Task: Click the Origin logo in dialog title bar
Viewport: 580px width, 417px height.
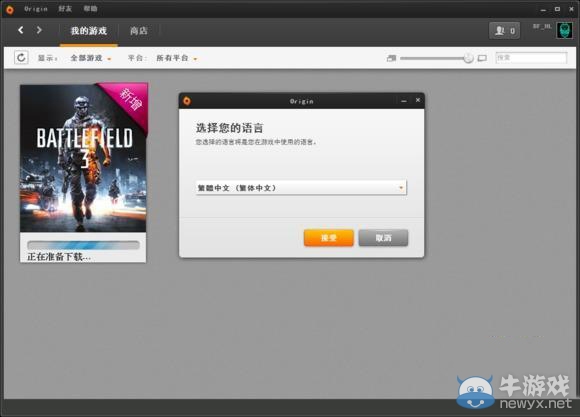Action: pos(187,101)
